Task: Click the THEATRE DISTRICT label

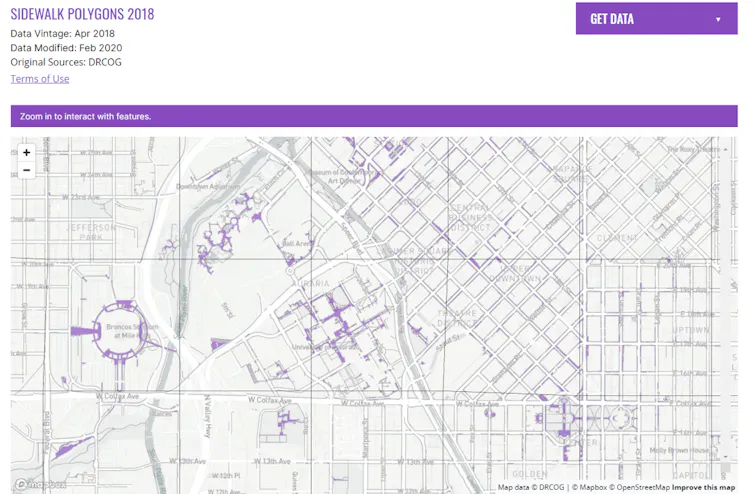Action: coord(457,318)
